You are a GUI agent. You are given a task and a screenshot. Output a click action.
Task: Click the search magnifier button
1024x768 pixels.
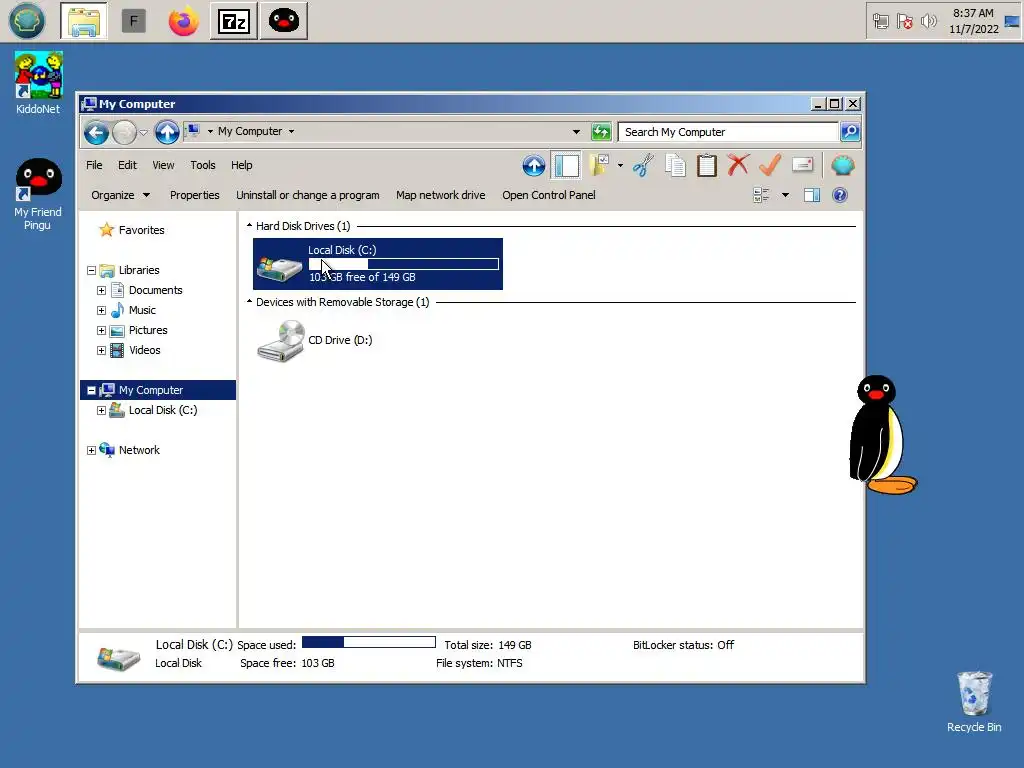click(x=850, y=132)
